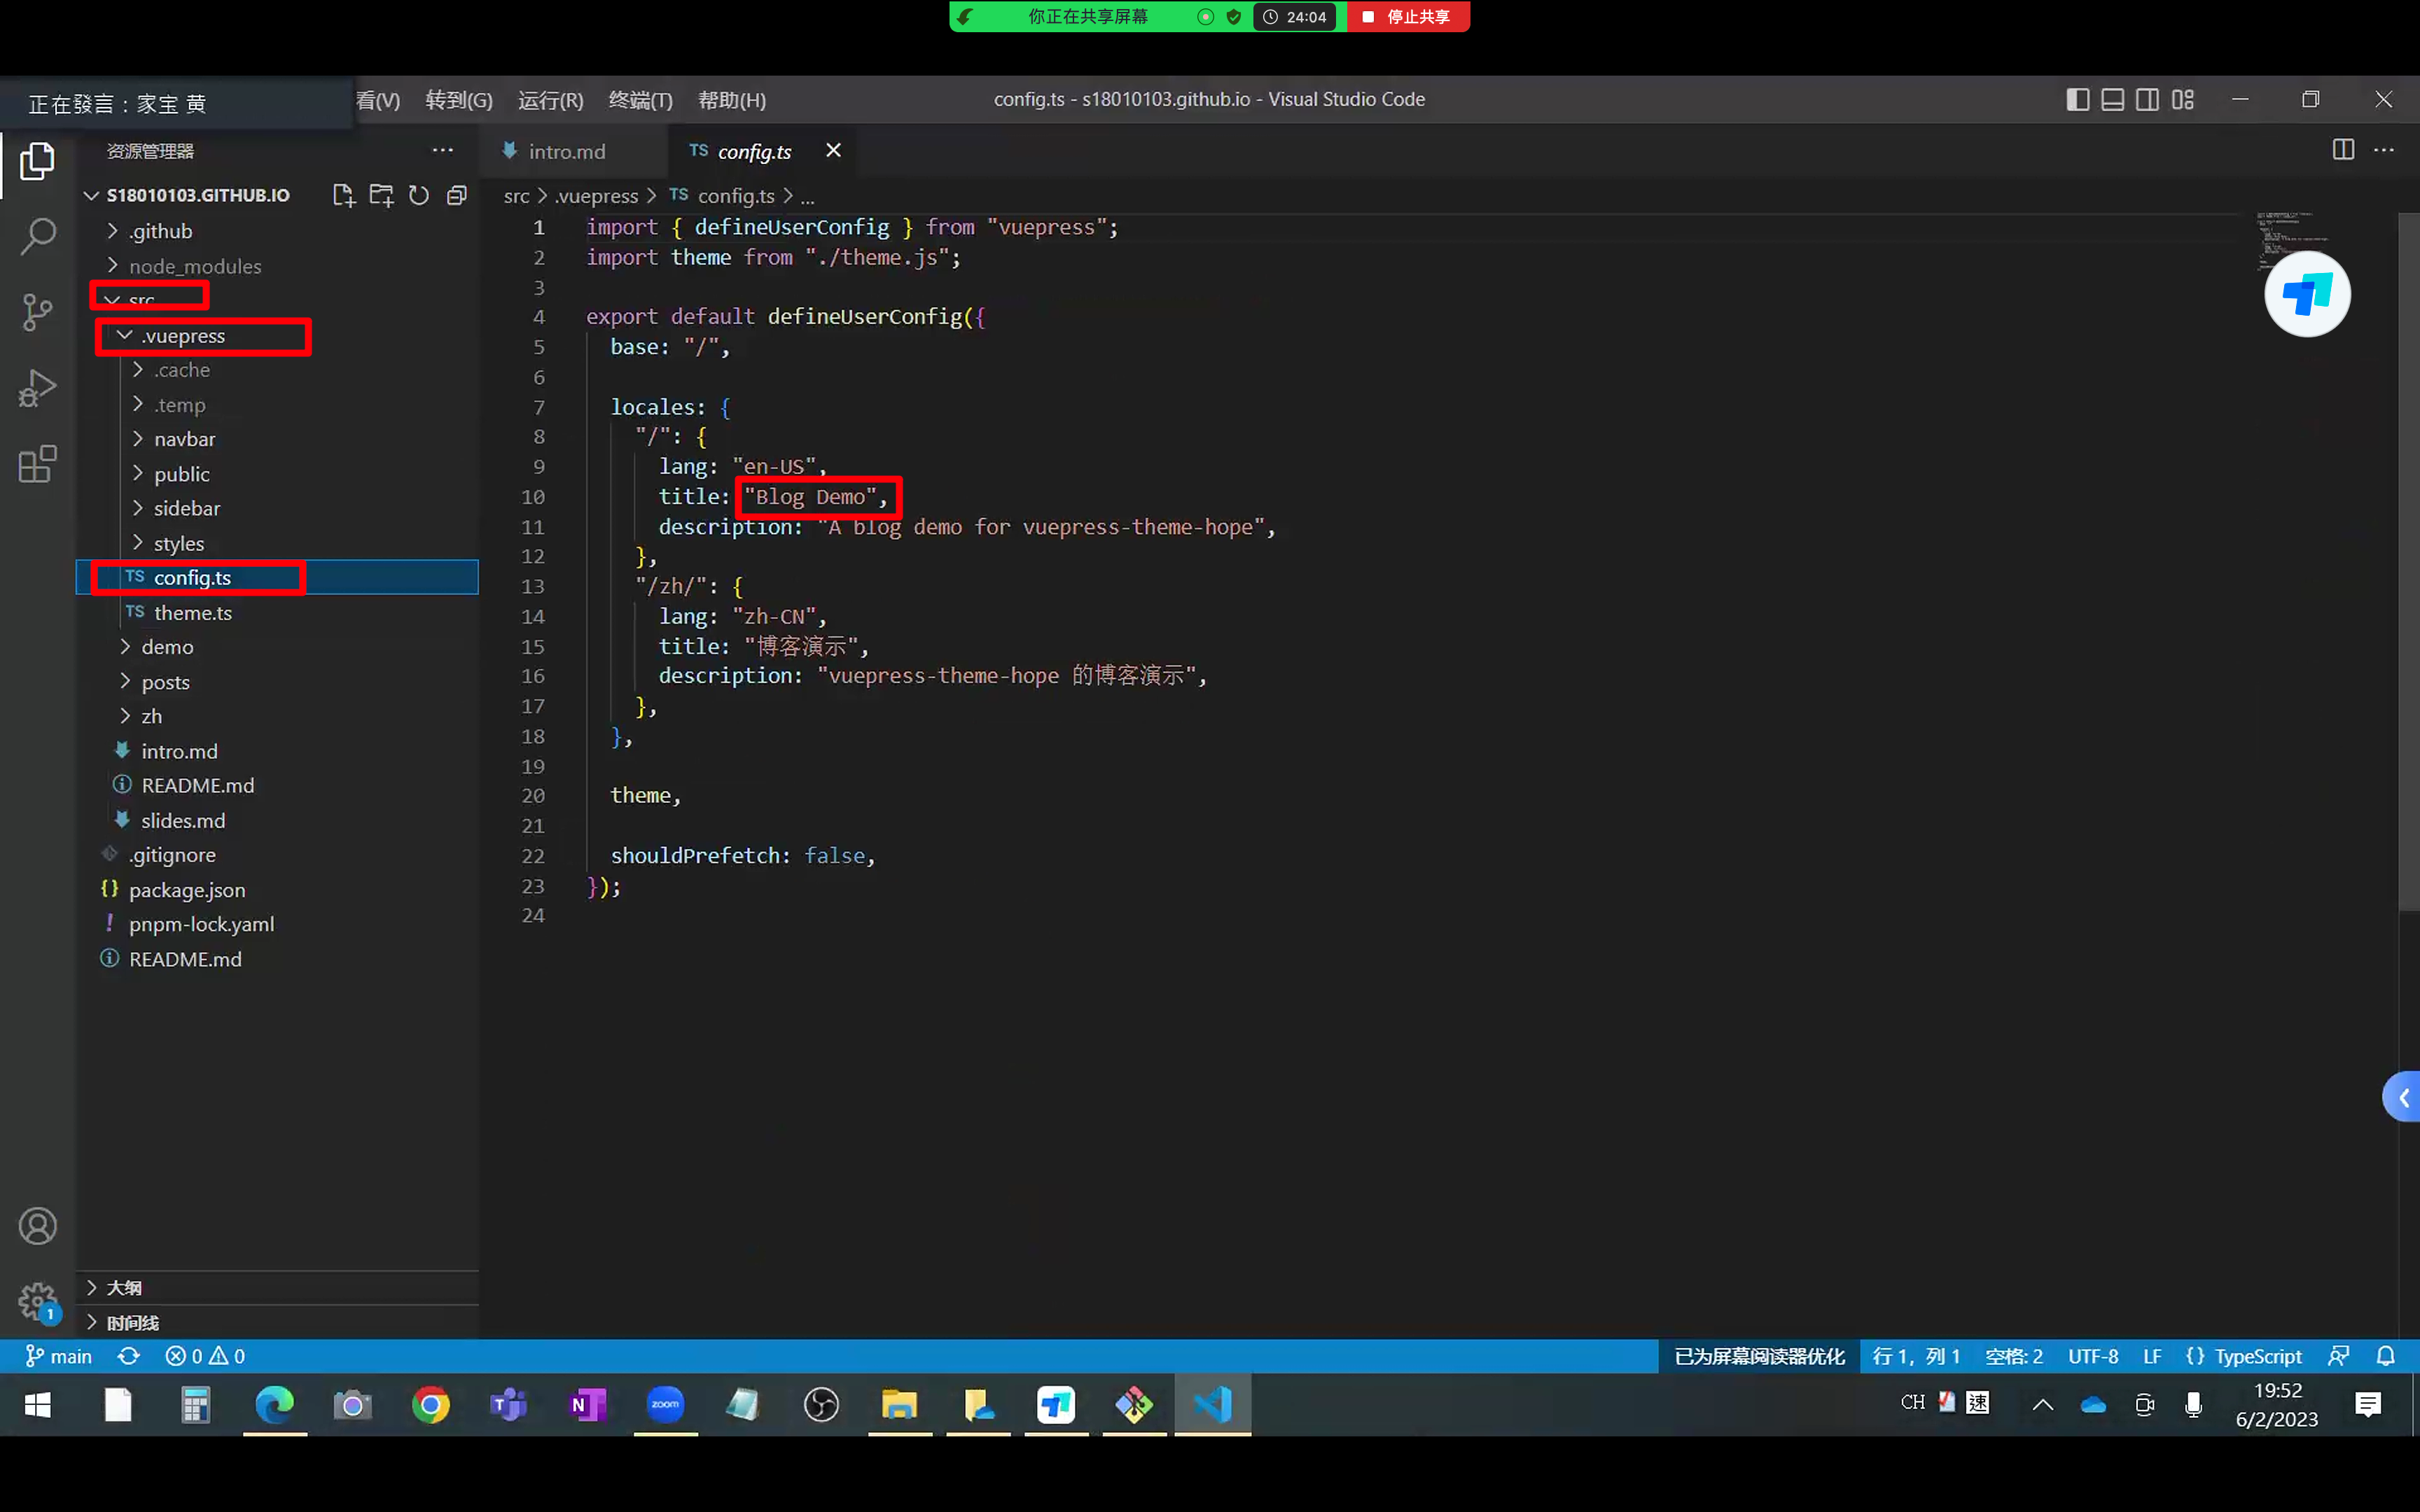Viewport: 2420px width, 1512px height.
Task: Open OBS Studio from taskbar
Action: pyautogui.click(x=822, y=1405)
